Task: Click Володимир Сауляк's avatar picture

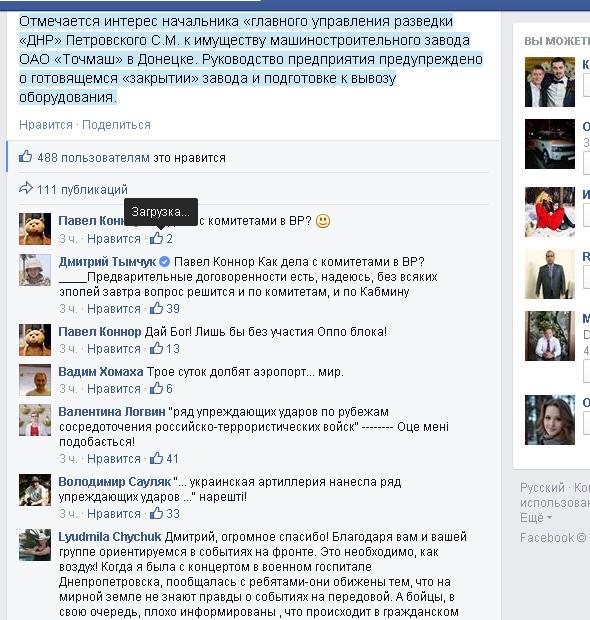Action: pos(35,490)
